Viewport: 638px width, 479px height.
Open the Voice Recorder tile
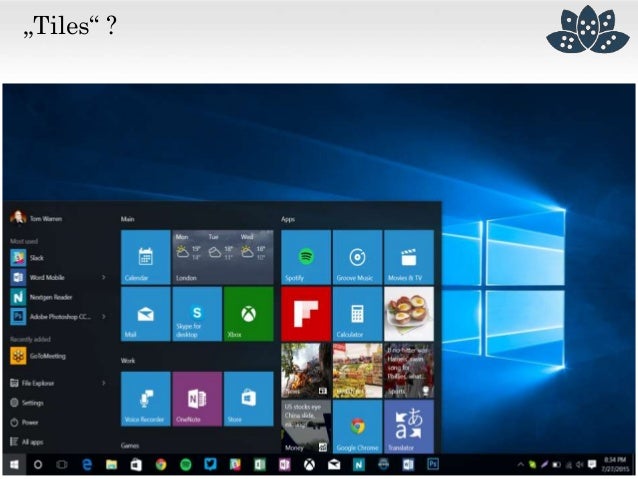pyautogui.click(x=146, y=399)
